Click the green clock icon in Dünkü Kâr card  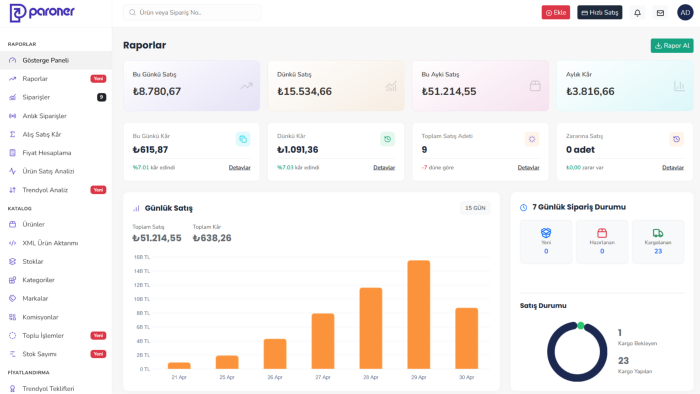pyautogui.click(x=388, y=139)
